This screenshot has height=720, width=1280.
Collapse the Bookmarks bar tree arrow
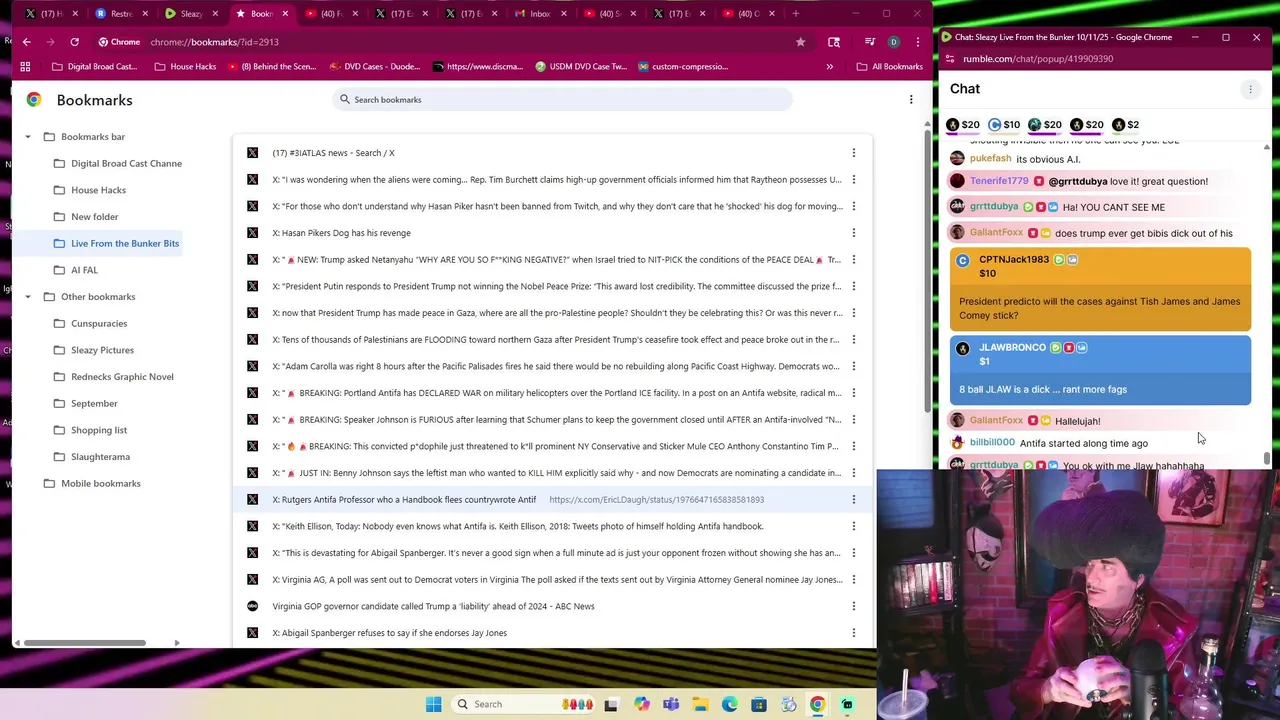point(28,137)
